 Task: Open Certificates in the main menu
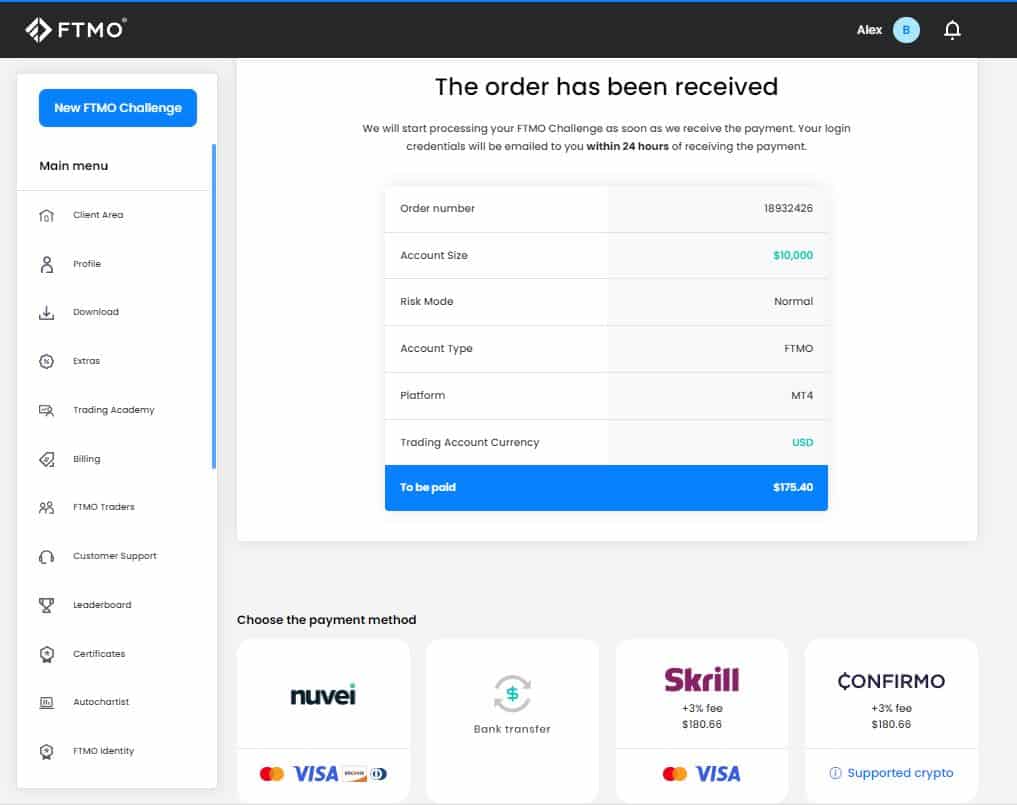coord(99,654)
